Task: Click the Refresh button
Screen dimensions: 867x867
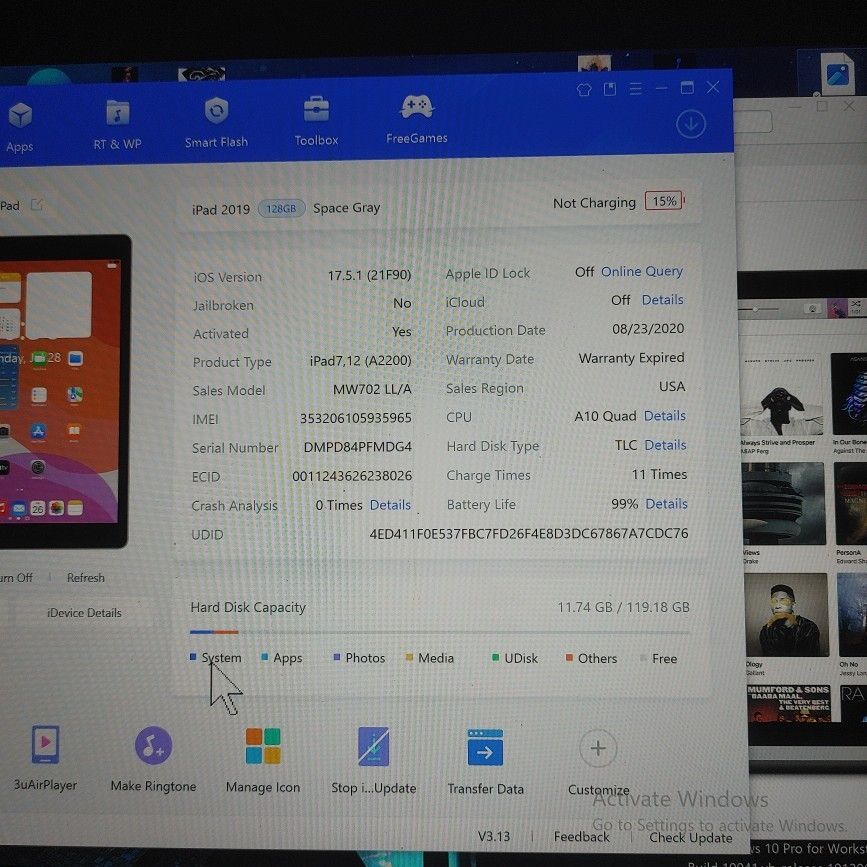Action: point(86,578)
